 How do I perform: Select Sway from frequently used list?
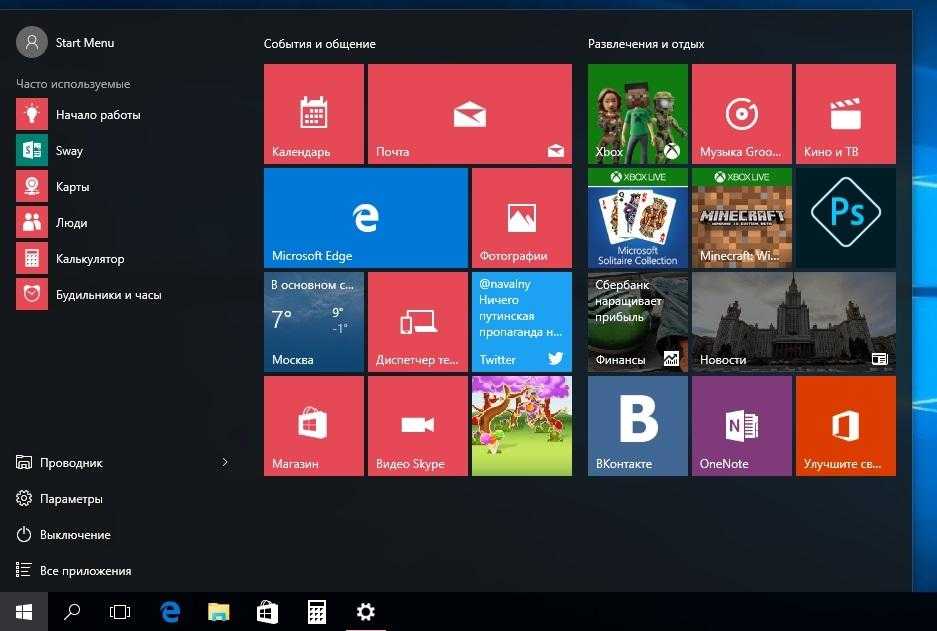pos(69,151)
